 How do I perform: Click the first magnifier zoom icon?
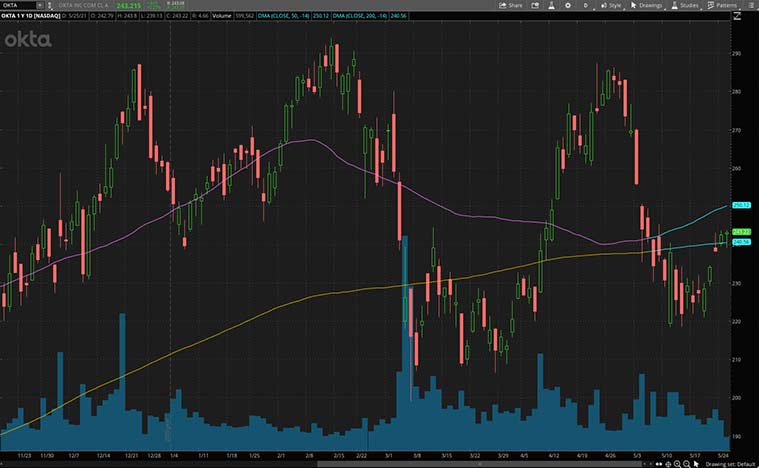pos(677,464)
